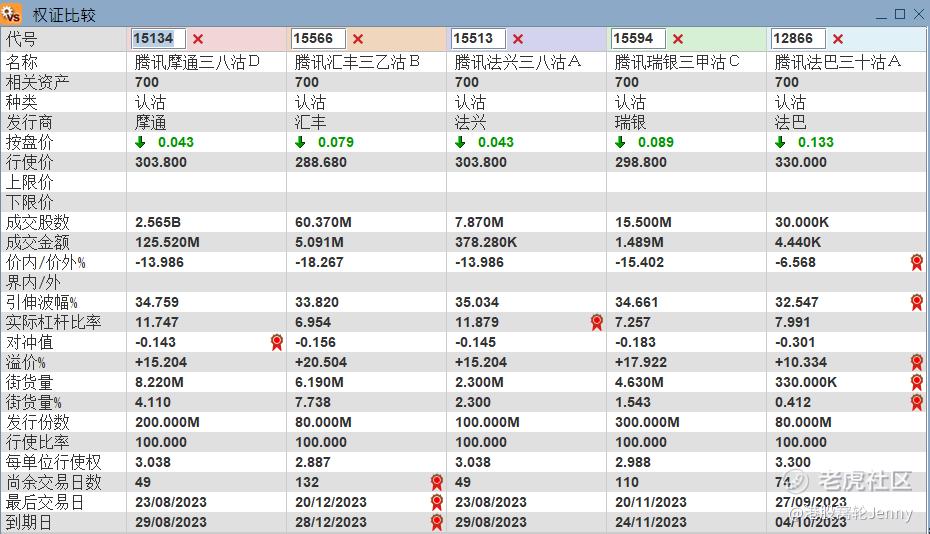Viewport: 930px width, 534px height.
Task: Click the volume value 2.565B
Action: [x=158, y=222]
